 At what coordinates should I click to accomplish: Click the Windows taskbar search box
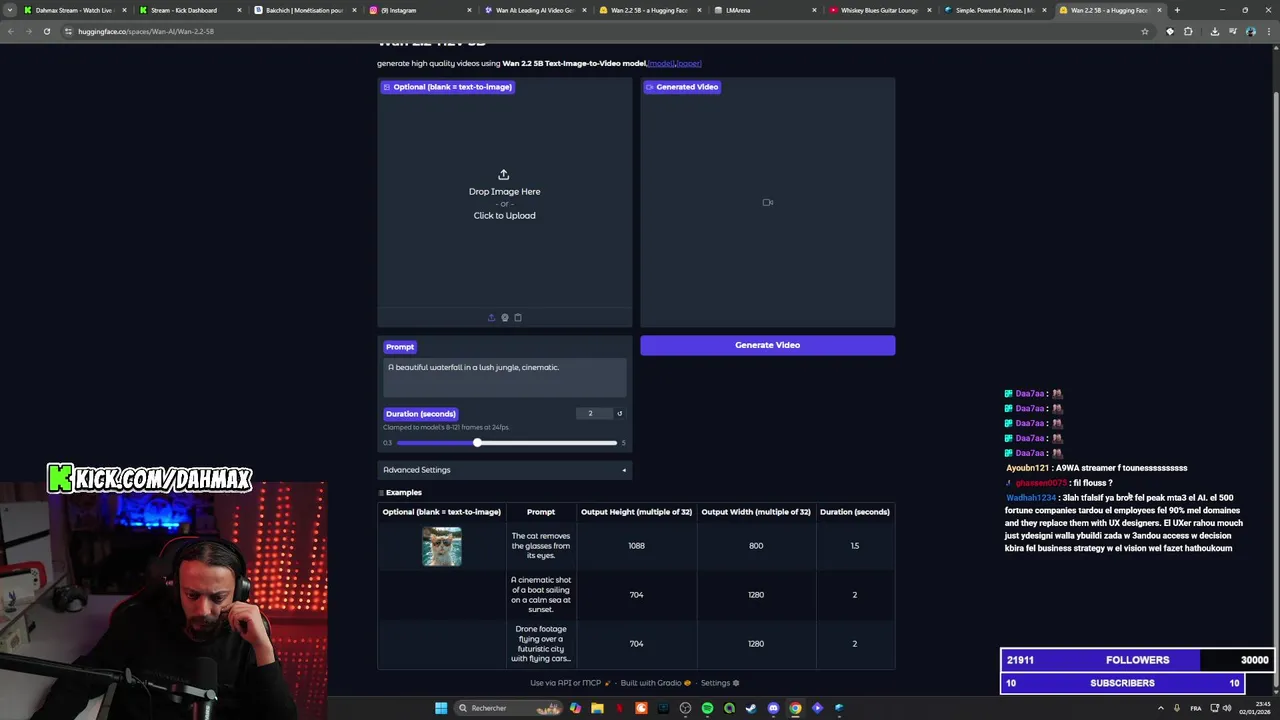pos(508,708)
